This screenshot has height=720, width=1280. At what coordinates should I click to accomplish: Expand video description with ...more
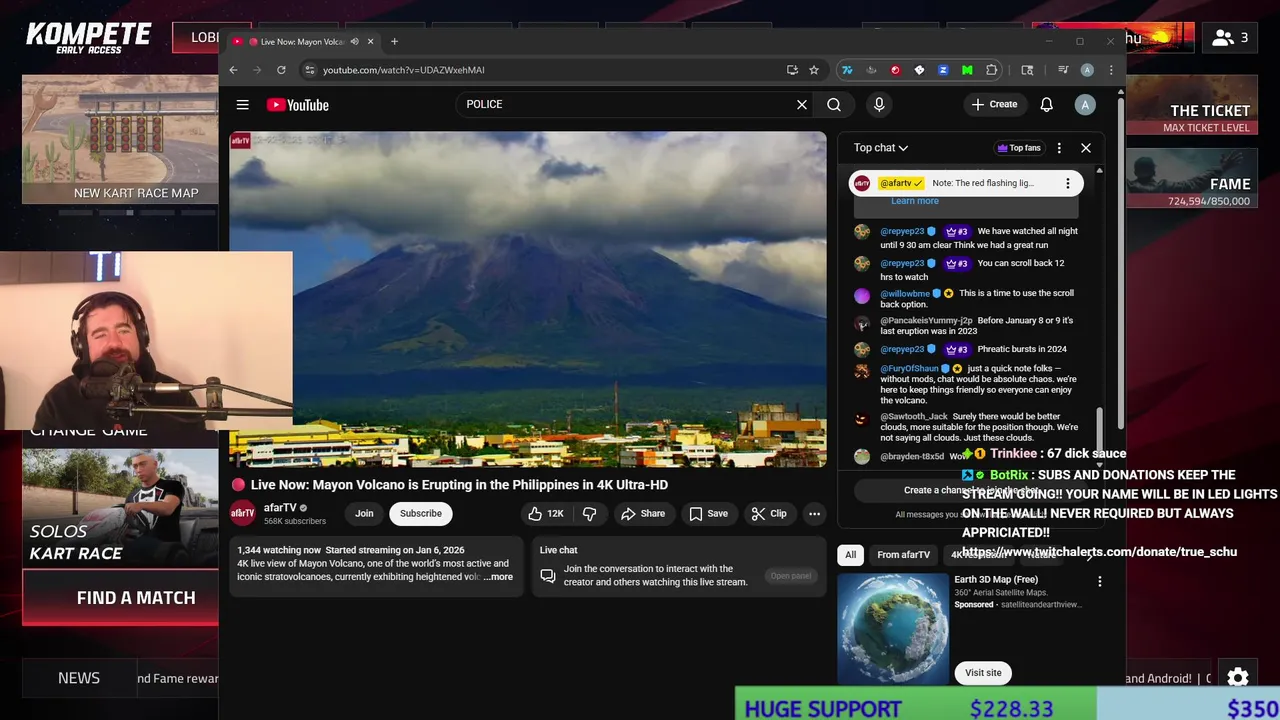[498, 577]
